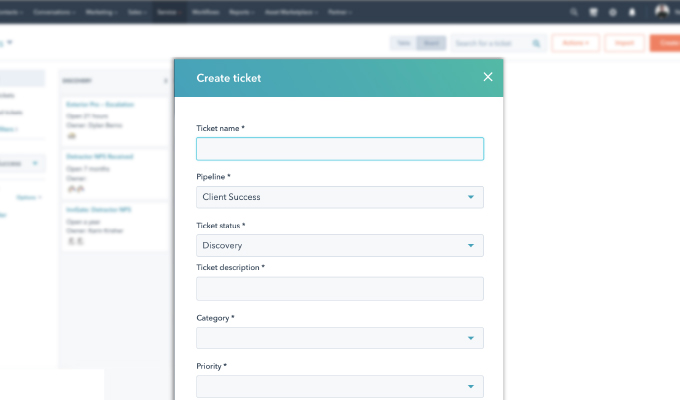Focus the Ticket description field
Image resolution: width=680 pixels, height=400 pixels.
[340, 289]
